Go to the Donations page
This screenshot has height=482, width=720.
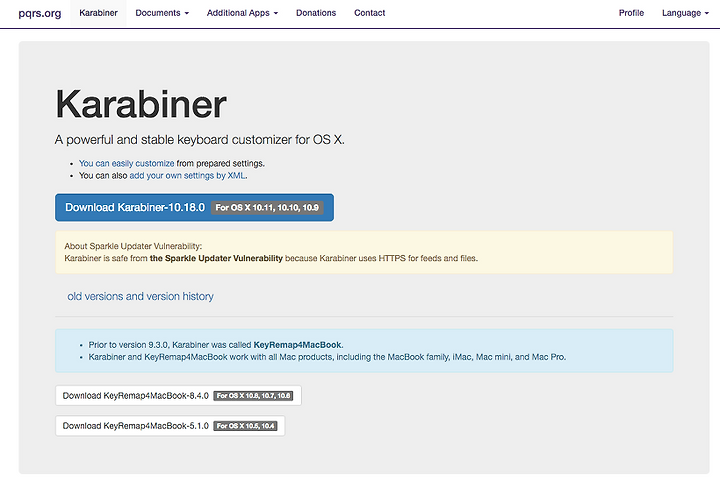click(316, 13)
